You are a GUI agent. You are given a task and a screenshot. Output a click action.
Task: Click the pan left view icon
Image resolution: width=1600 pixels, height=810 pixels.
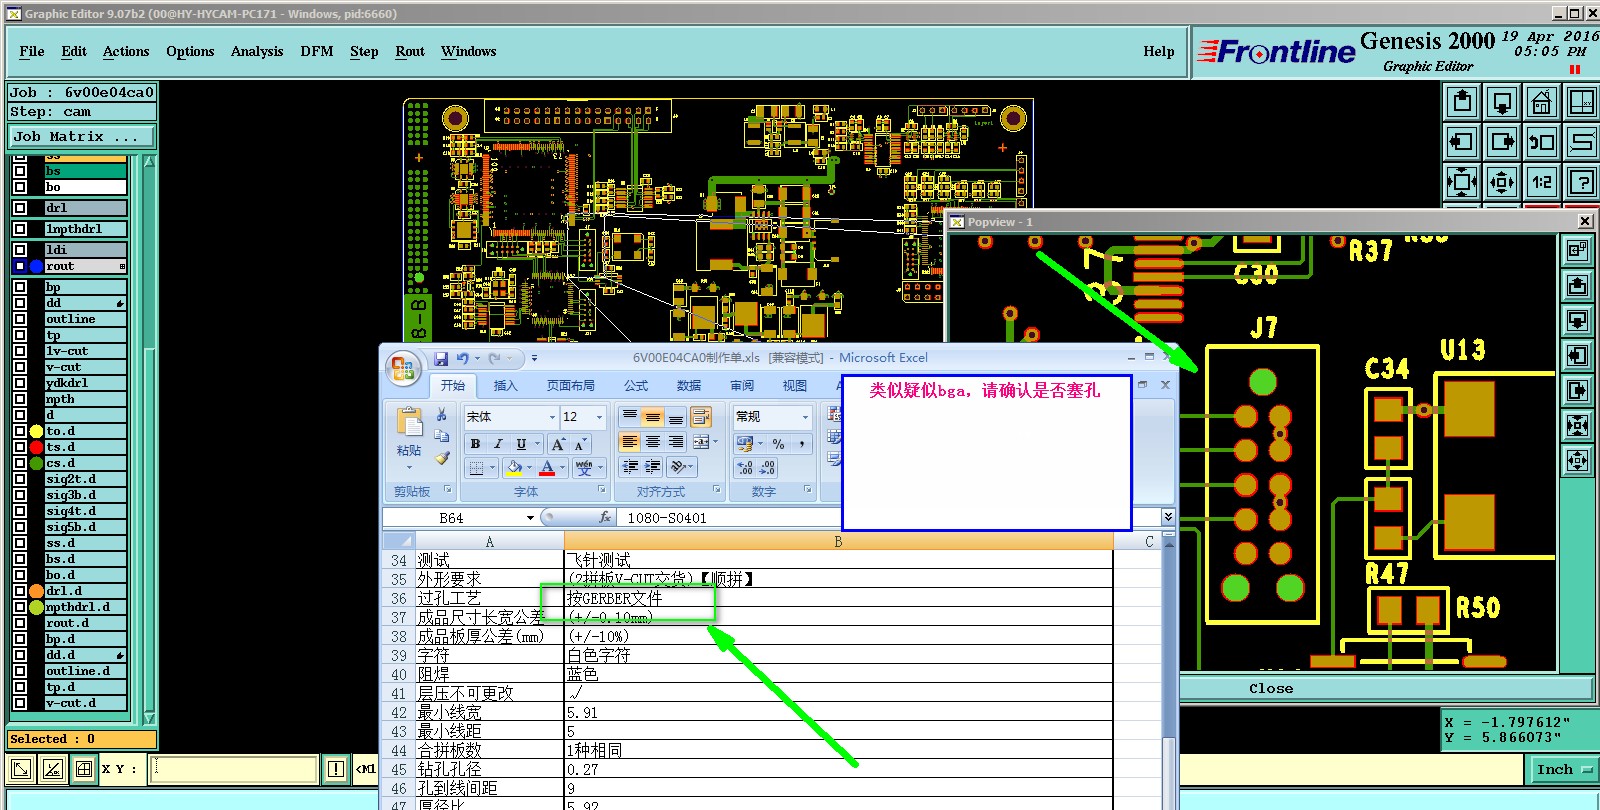1462,142
